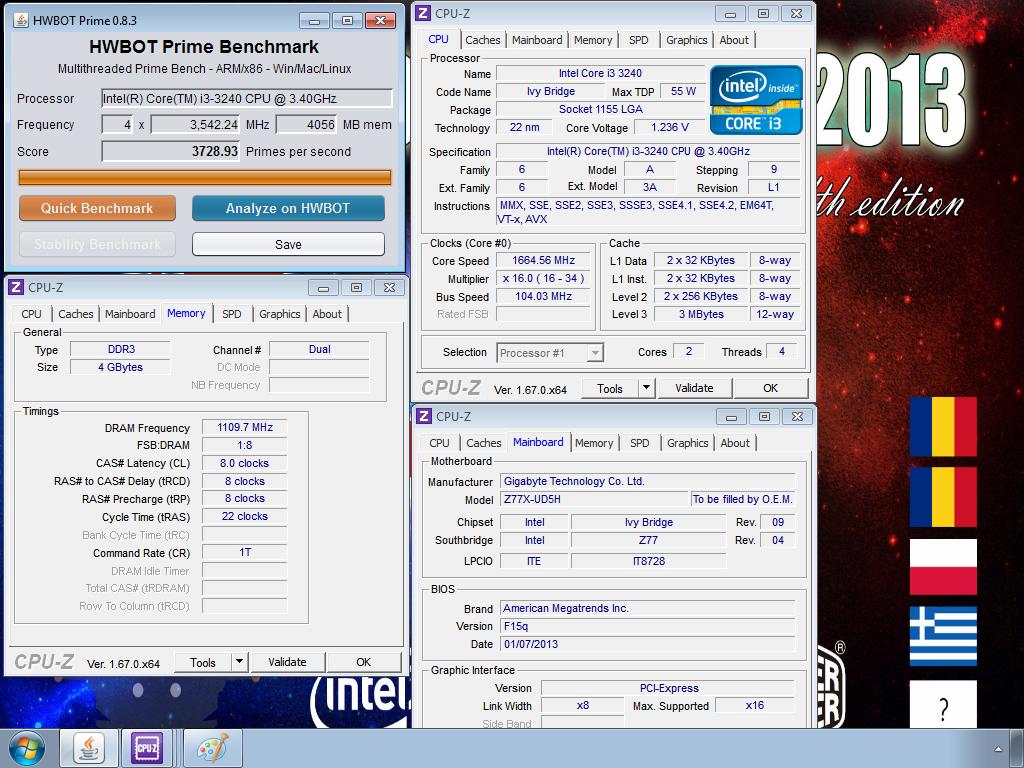The image size is (1024, 768).
Task: Open the Paint taskbar icon
Action: [213, 748]
